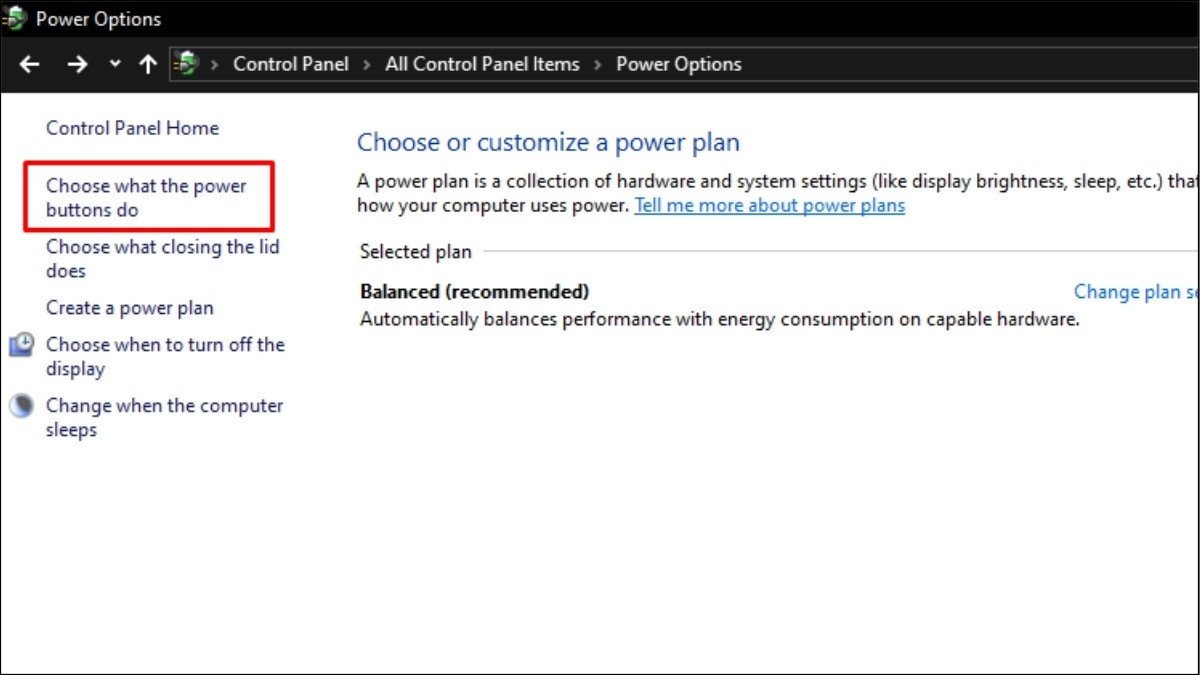Expand the chevron before Control Panel breadcrumb
Viewport: 1200px width, 675px height.
click(x=213, y=63)
